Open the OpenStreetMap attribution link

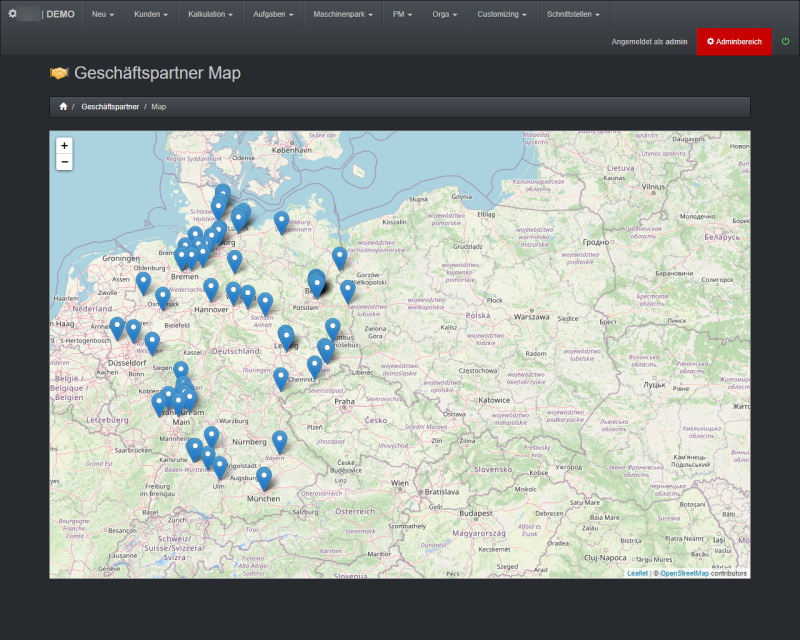tap(684, 573)
